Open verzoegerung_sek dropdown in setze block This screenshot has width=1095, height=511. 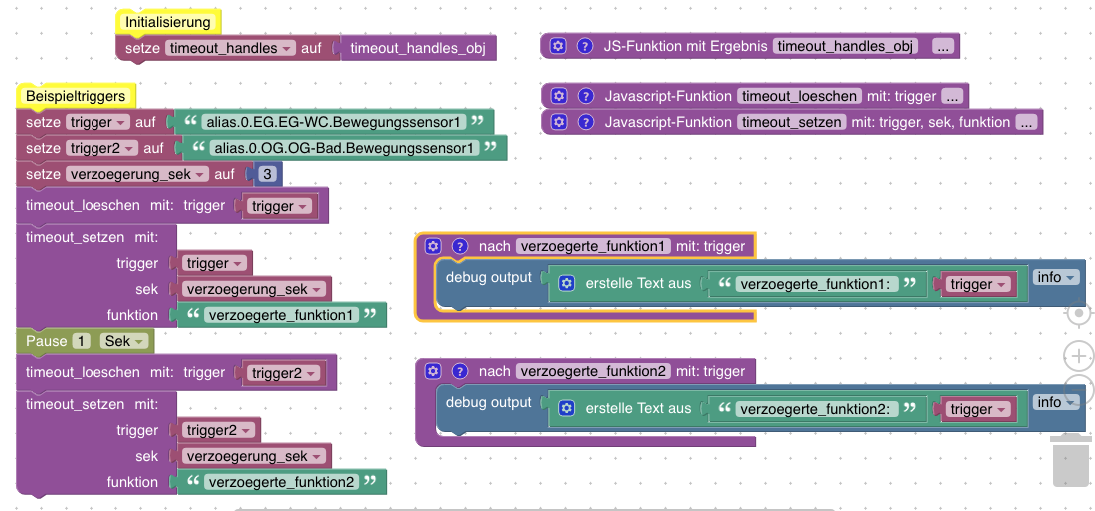(138, 174)
